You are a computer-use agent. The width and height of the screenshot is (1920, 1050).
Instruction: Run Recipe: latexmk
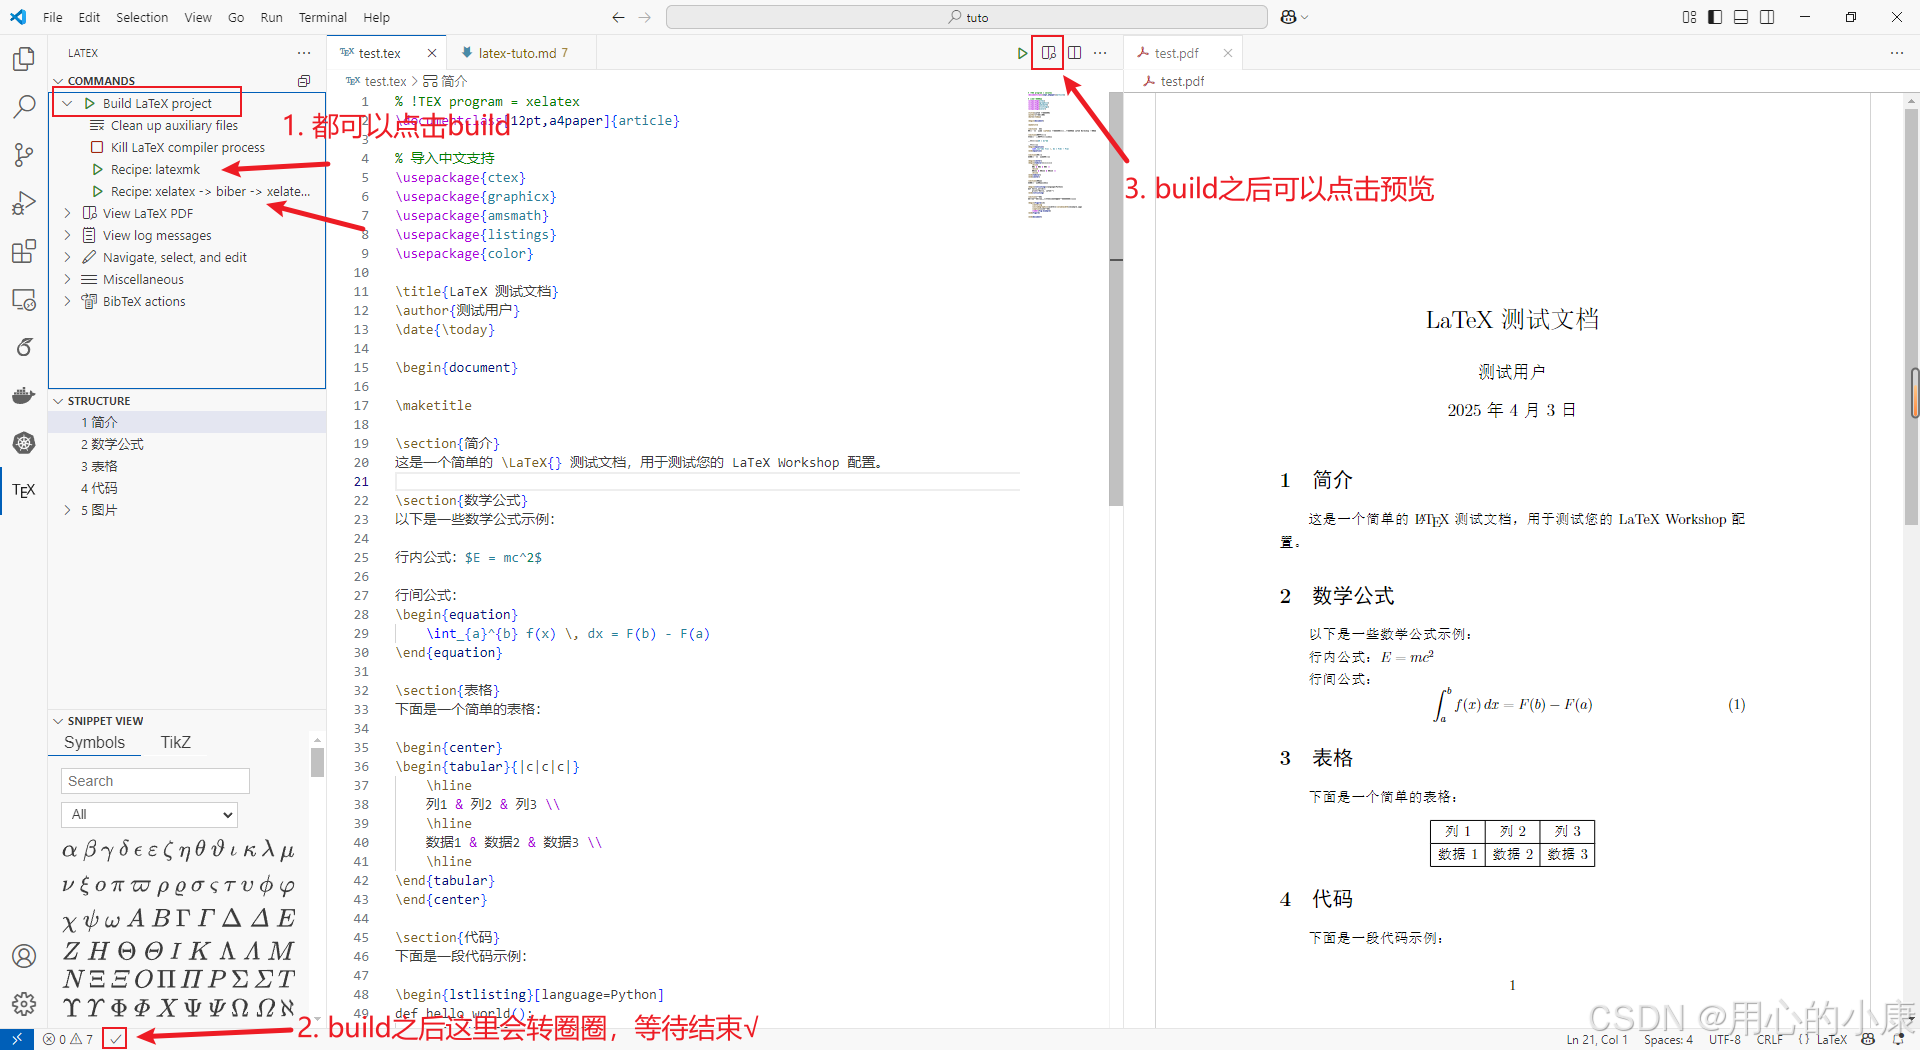point(155,169)
